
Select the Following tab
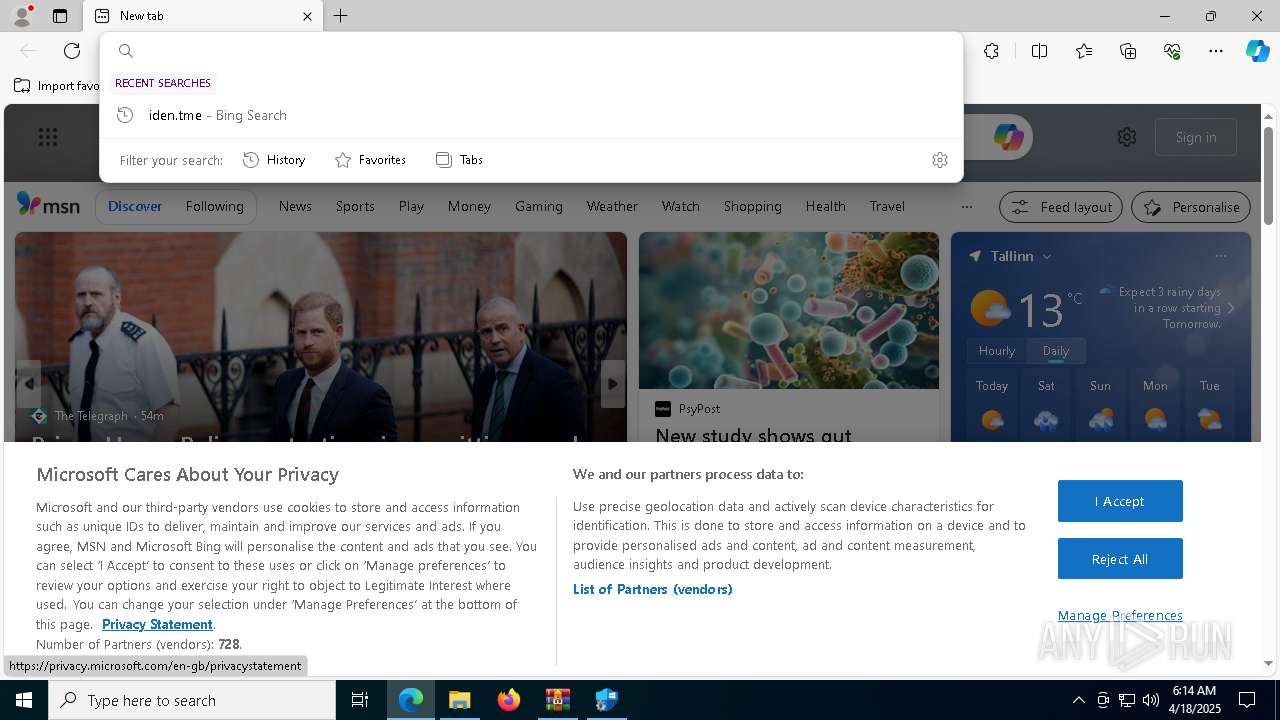214,206
